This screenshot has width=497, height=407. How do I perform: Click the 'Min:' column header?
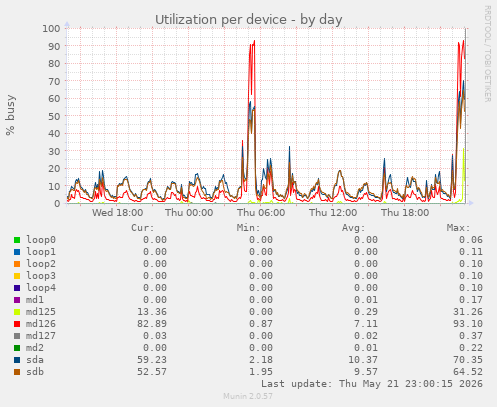(248, 228)
